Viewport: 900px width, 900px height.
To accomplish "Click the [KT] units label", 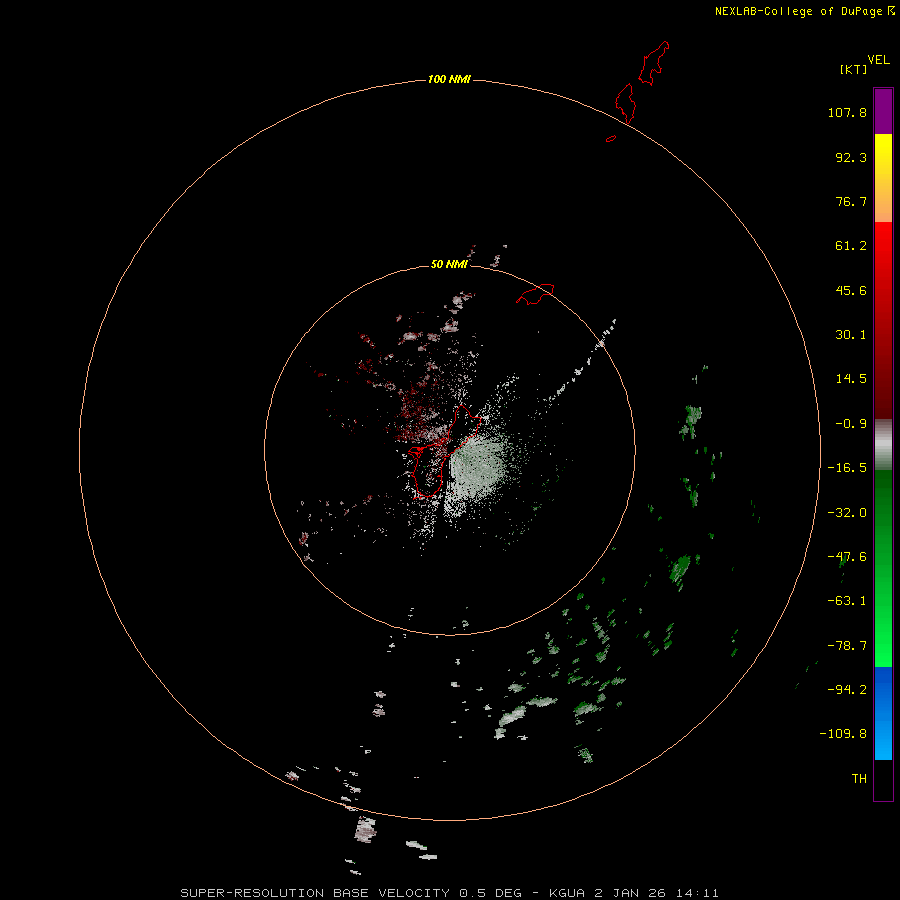I will pos(853,69).
